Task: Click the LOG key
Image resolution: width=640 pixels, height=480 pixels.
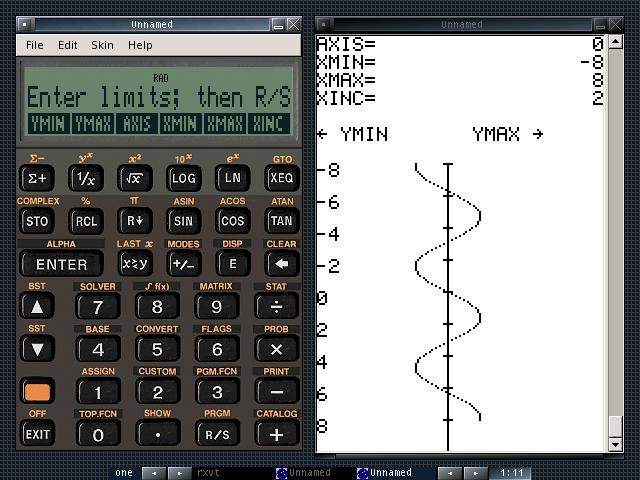Action: (x=184, y=178)
